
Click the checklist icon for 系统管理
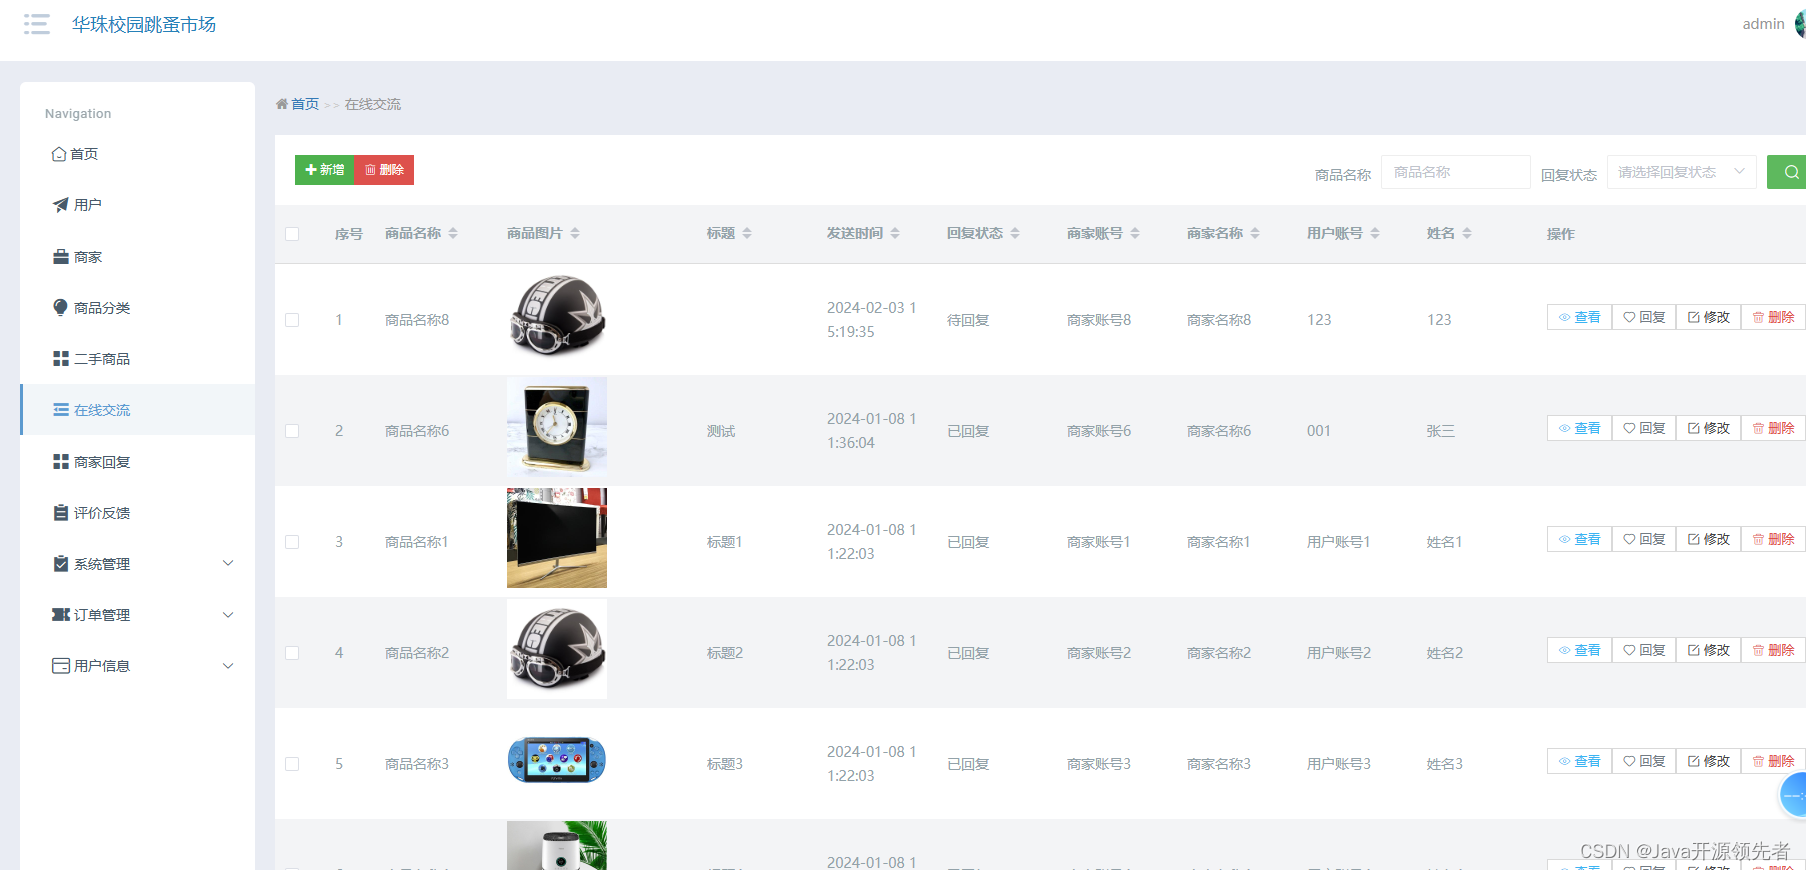[61, 564]
